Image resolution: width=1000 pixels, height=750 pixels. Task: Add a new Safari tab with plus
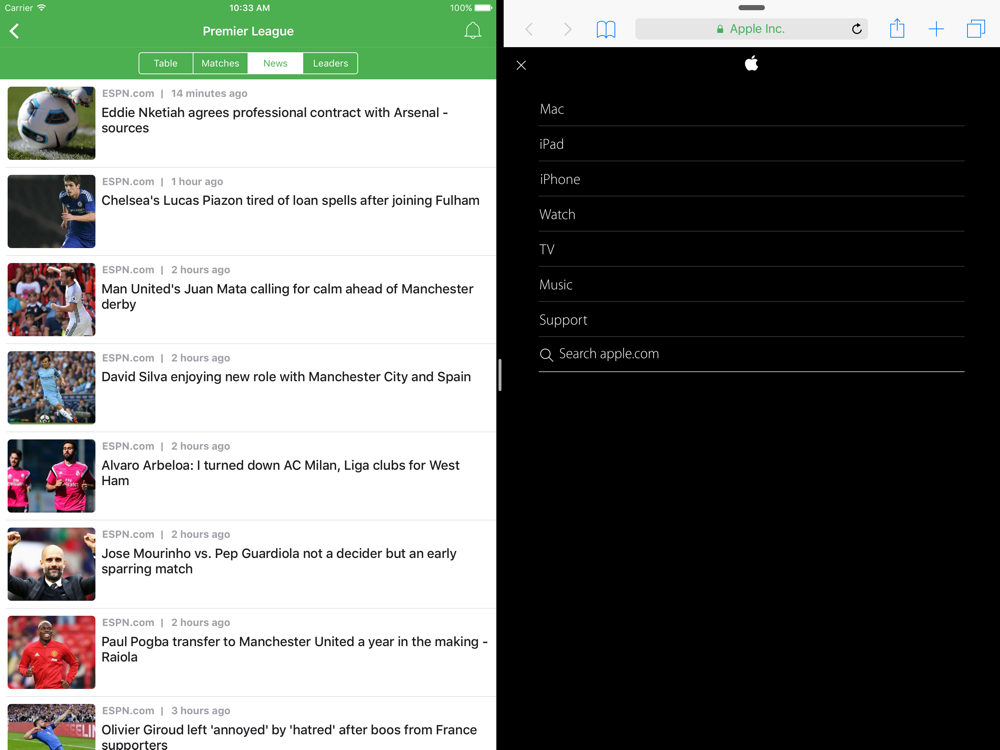click(x=936, y=29)
